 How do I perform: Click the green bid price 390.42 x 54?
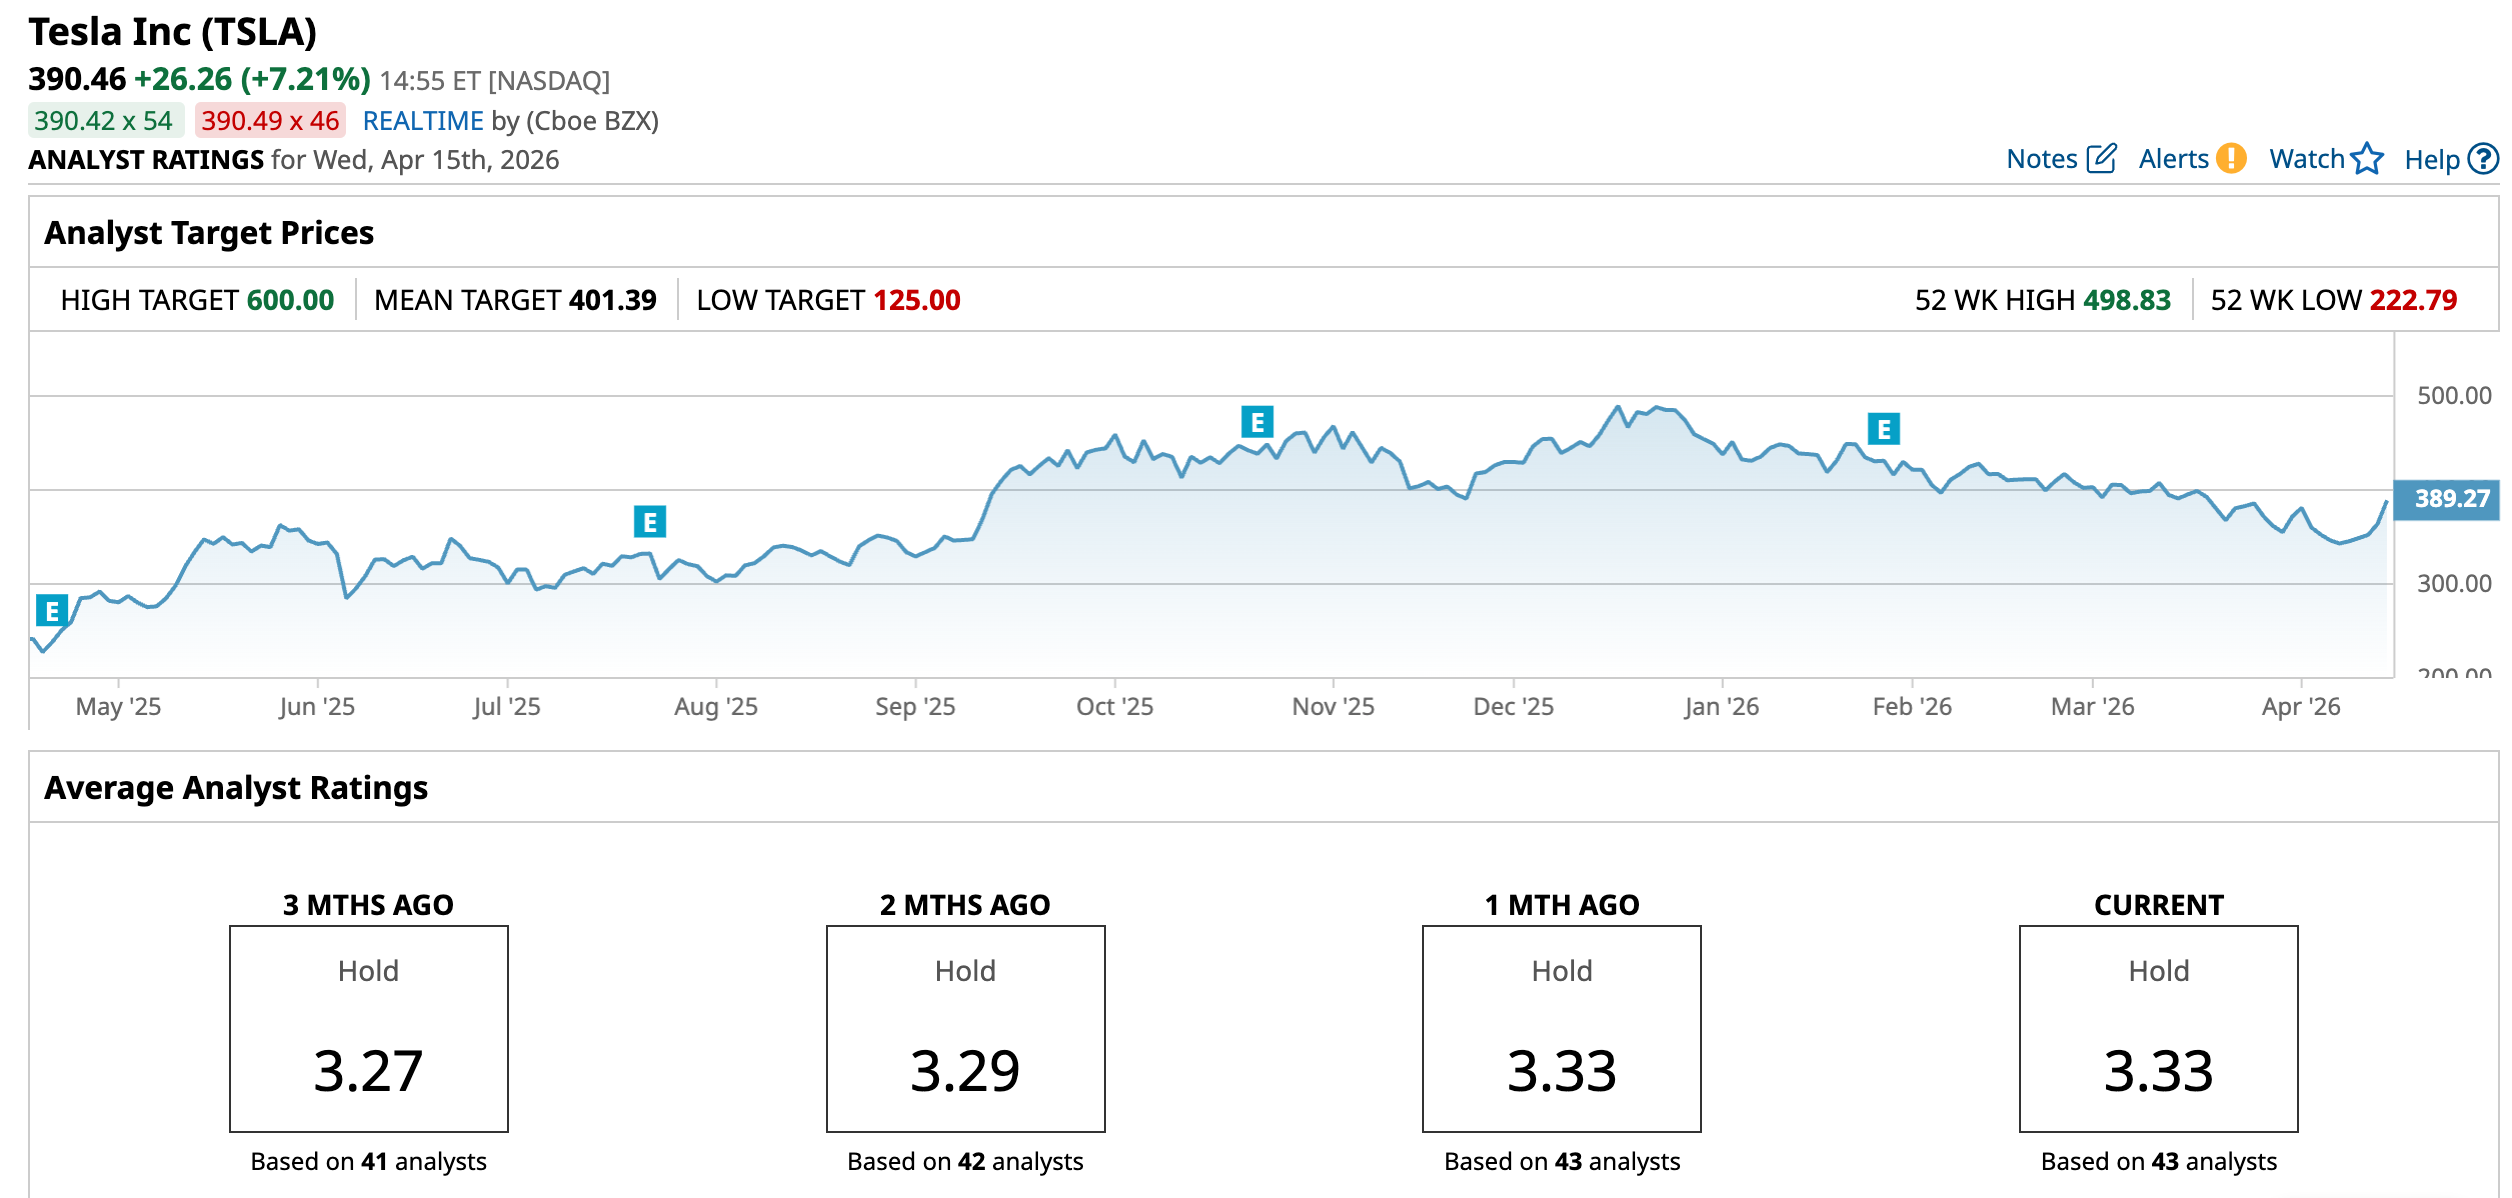(x=104, y=121)
